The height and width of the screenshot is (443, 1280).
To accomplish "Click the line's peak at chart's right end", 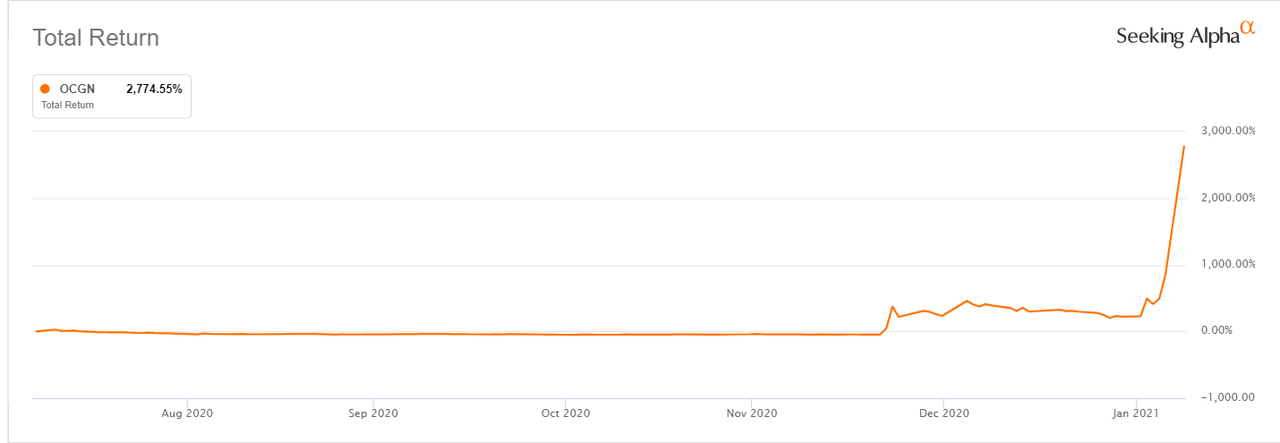I will click(1184, 147).
